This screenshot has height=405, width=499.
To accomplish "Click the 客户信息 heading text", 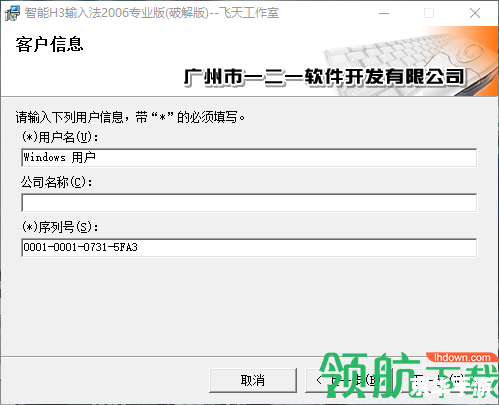I will point(49,44).
